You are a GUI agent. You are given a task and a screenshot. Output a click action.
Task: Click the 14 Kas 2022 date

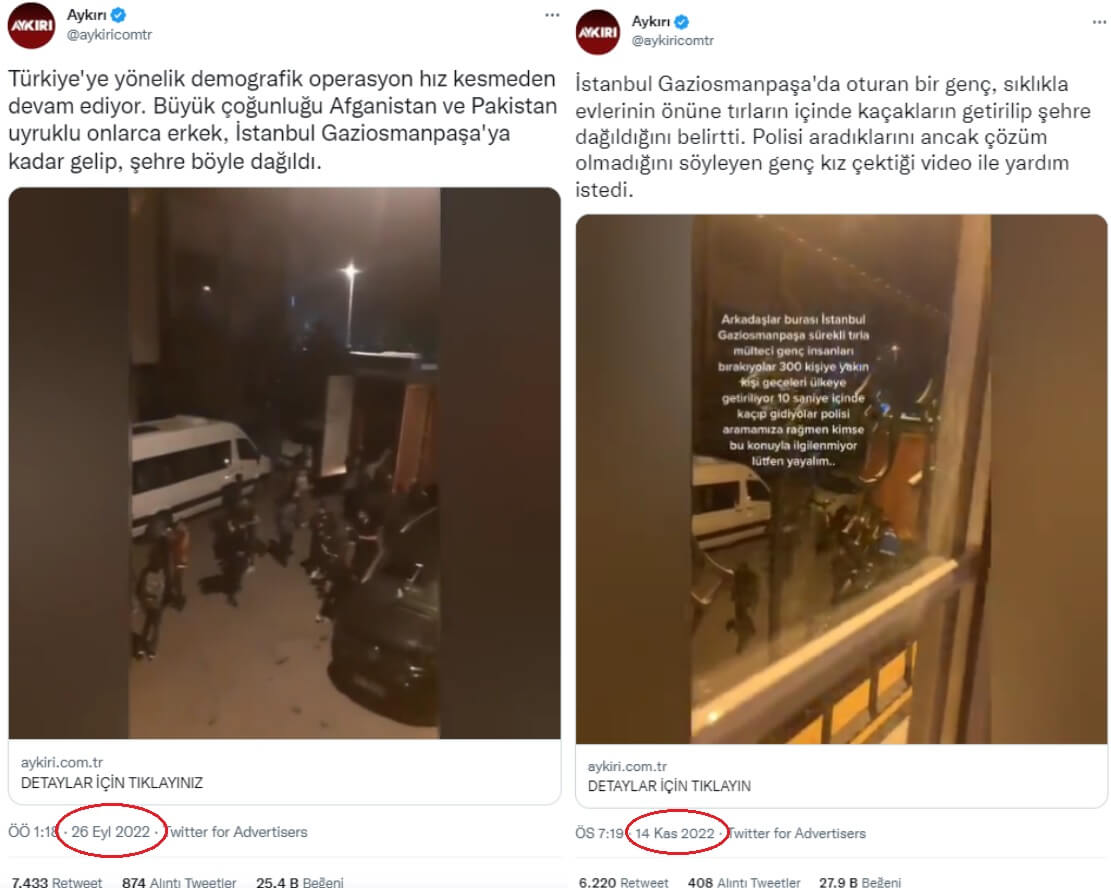point(676,833)
